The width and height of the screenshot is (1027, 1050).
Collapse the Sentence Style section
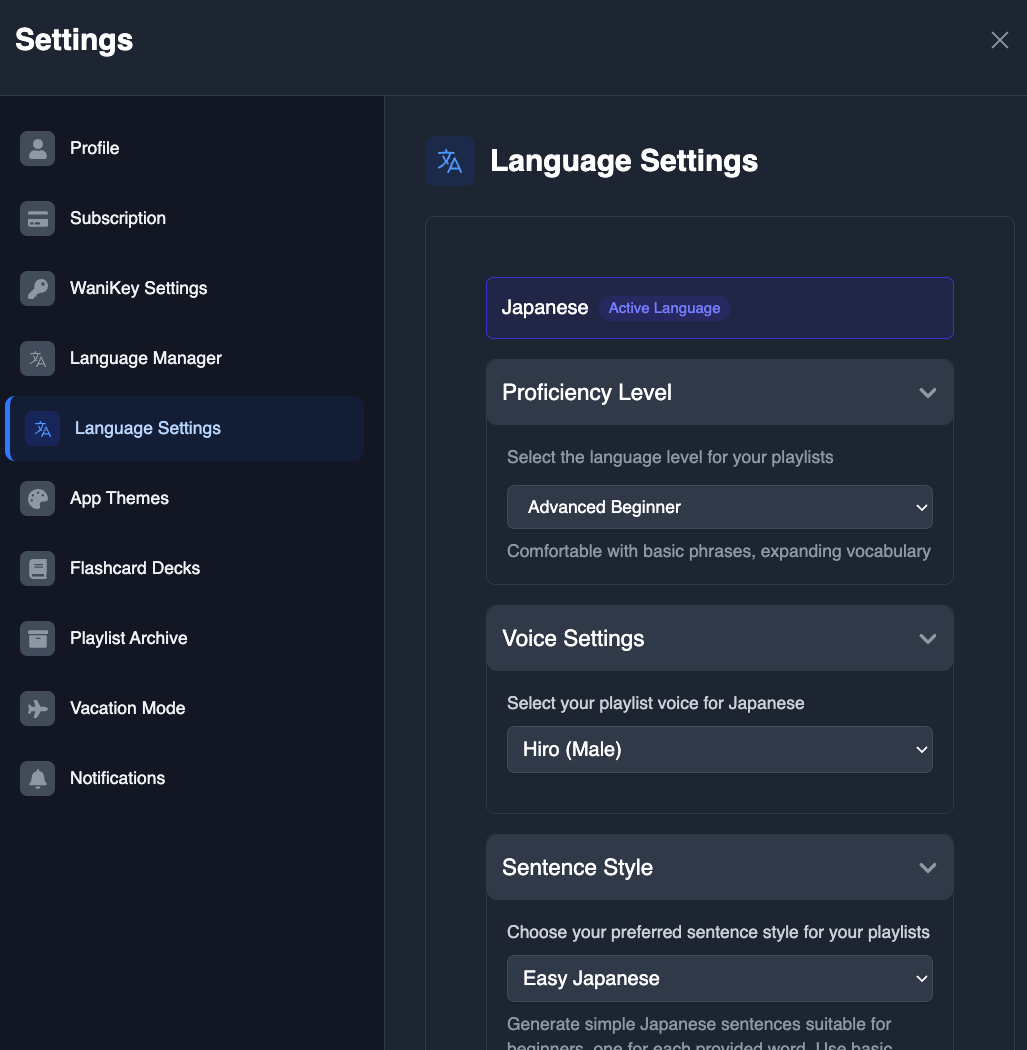927,868
